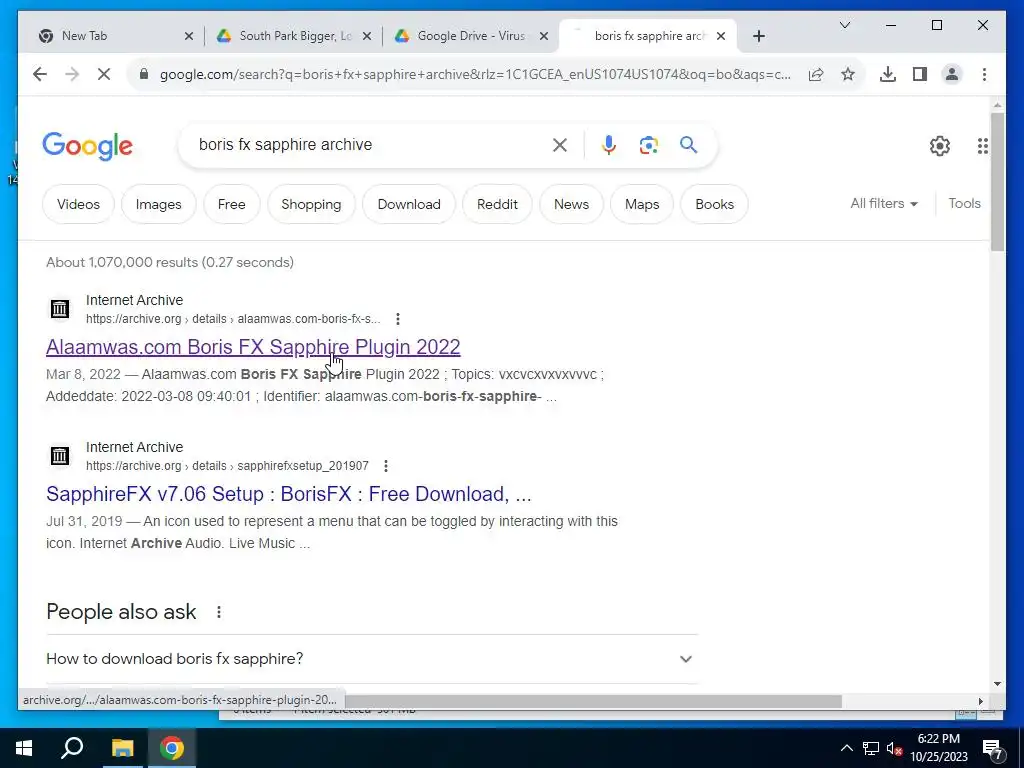
Task: Click the Google logo
Action: [x=88, y=146]
